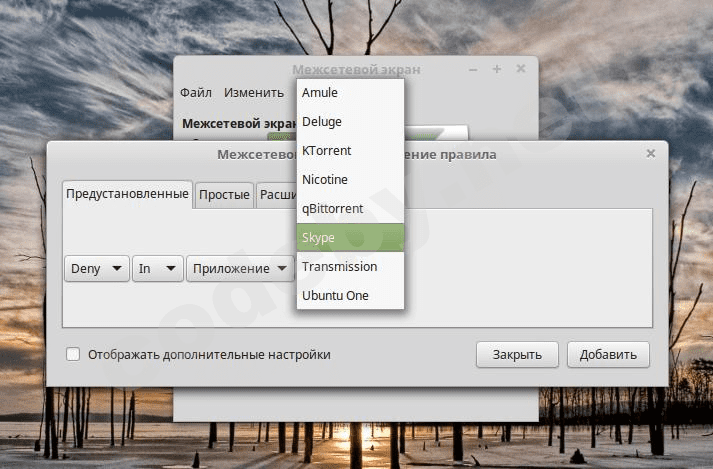
Task: Pick KTorrent in the dropdown list
Action: click(x=350, y=151)
